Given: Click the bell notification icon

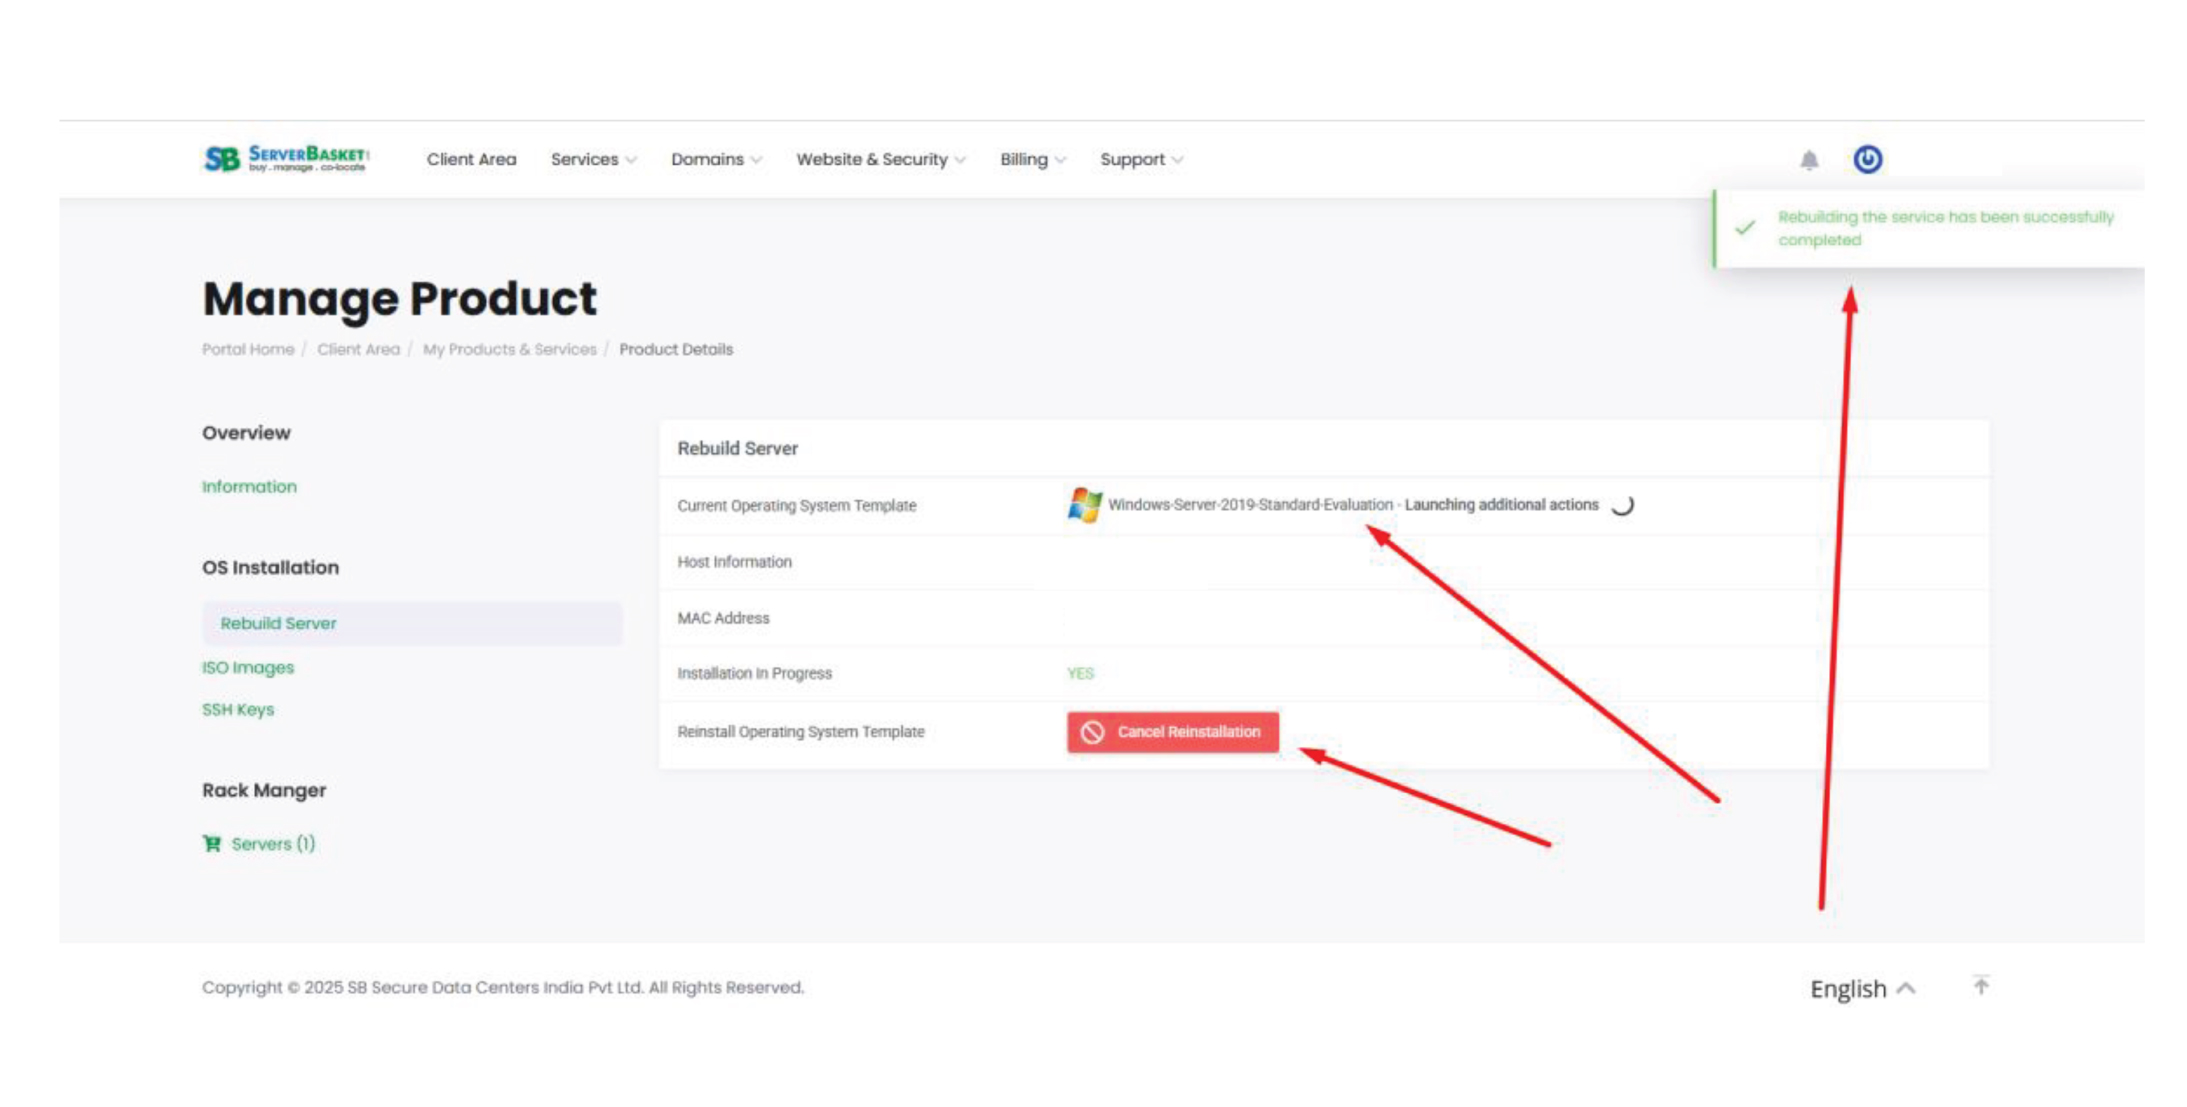Looking at the screenshot, I should point(1807,158).
